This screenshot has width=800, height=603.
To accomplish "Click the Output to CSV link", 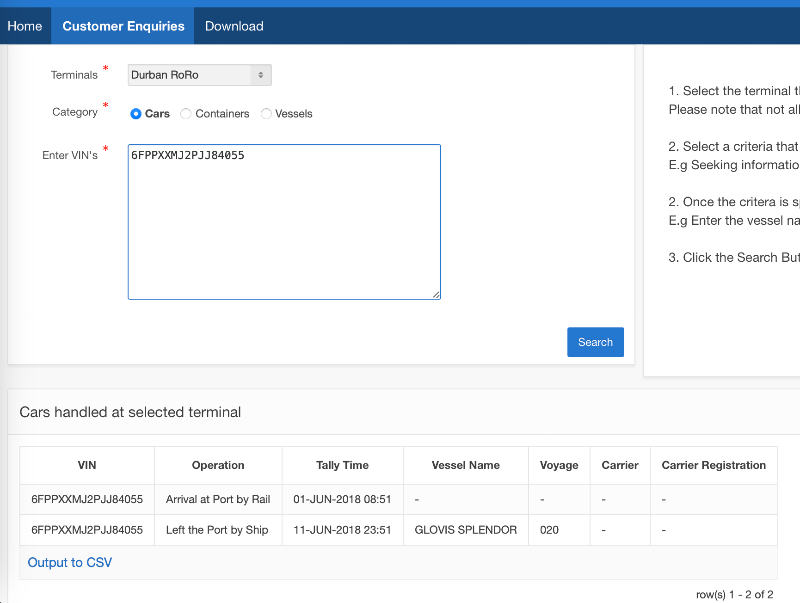I will click(70, 562).
